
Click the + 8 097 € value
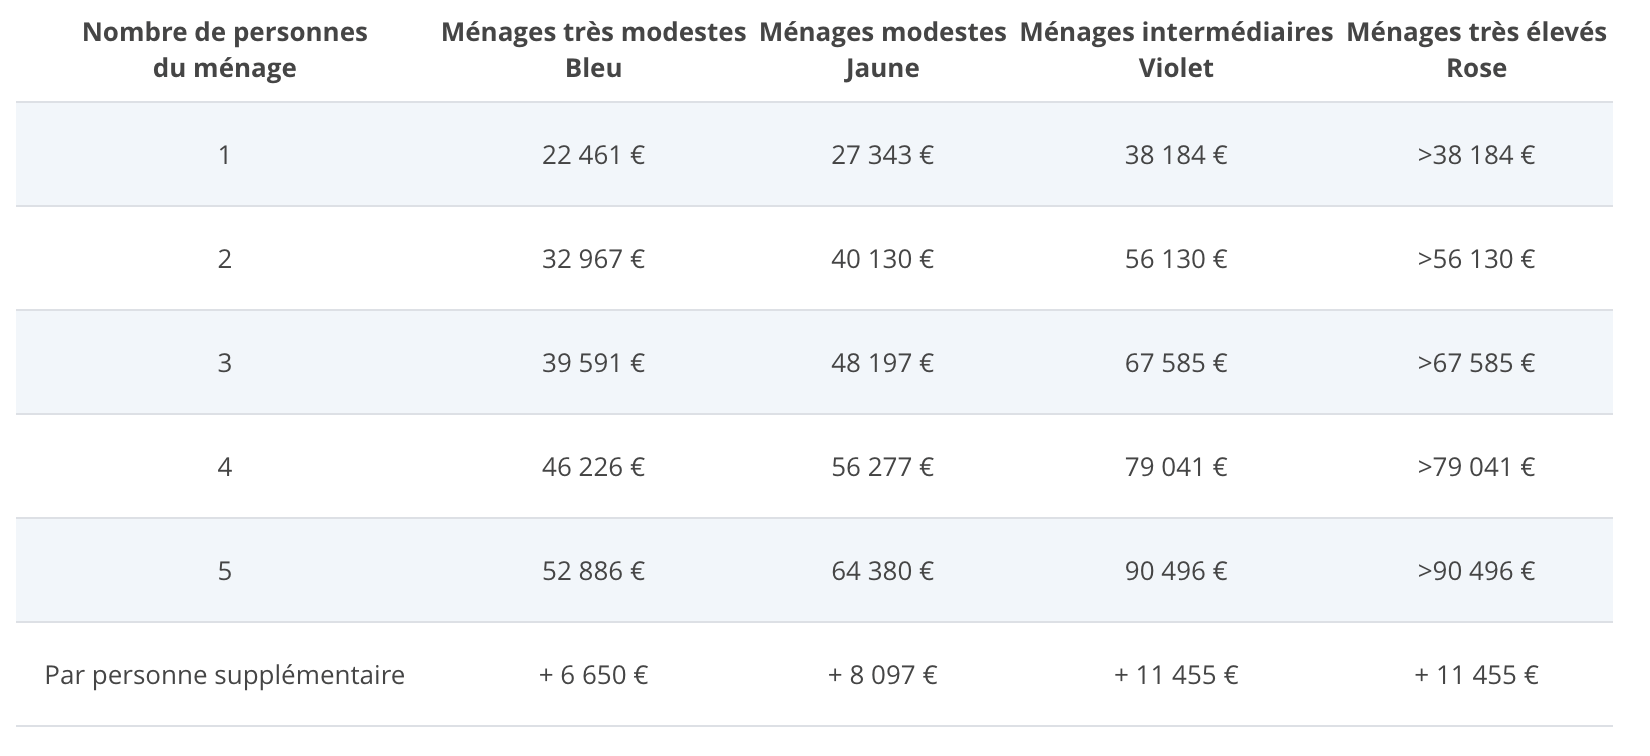(882, 675)
